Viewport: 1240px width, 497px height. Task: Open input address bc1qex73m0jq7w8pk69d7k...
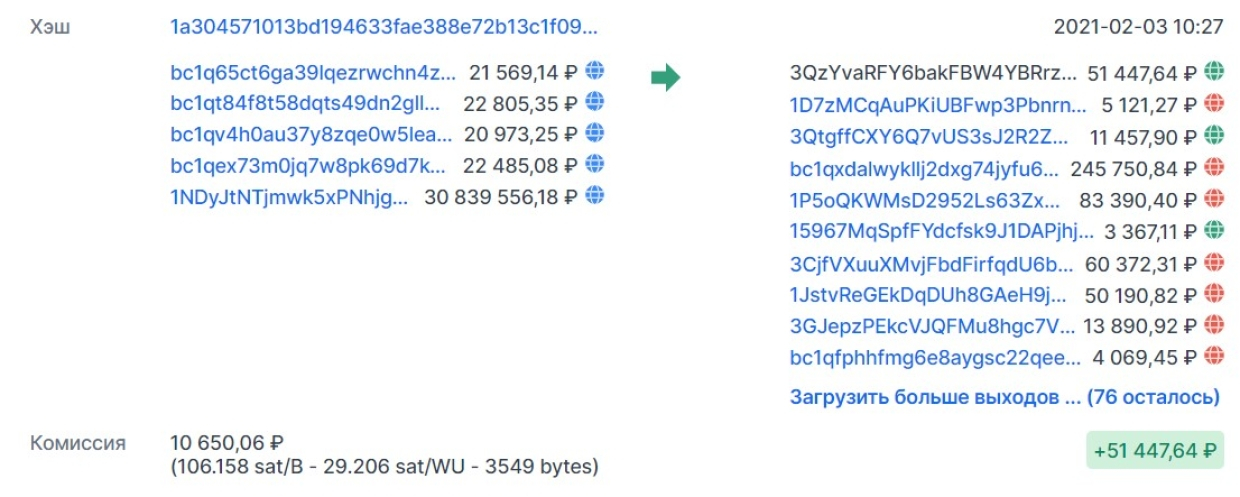coord(308,167)
